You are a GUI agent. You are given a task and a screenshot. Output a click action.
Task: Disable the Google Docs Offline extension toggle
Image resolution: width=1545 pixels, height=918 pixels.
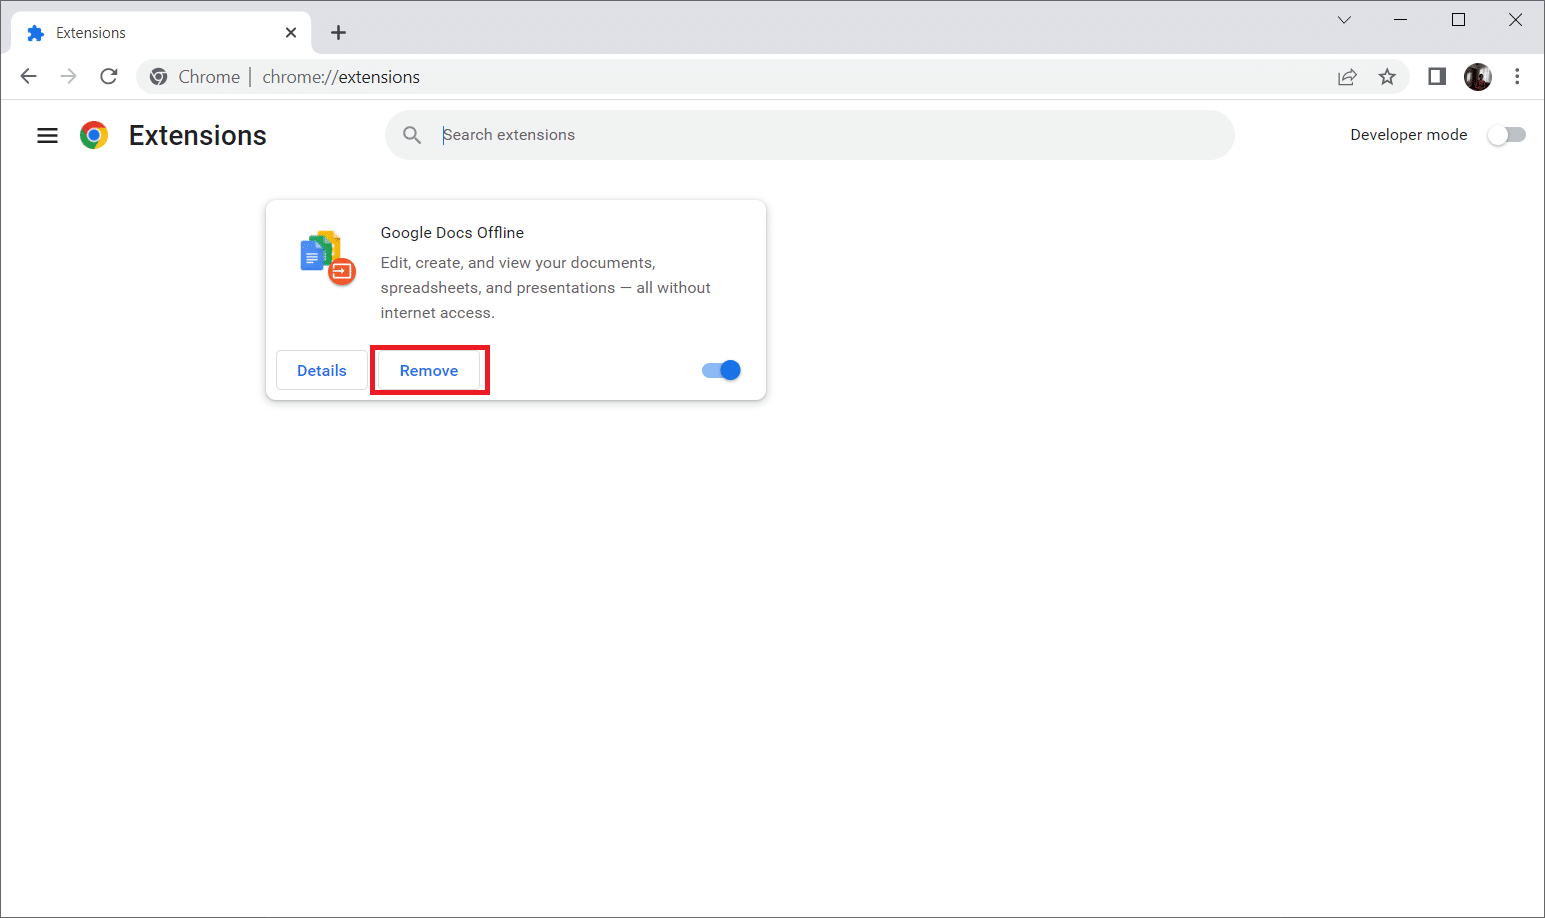point(721,370)
